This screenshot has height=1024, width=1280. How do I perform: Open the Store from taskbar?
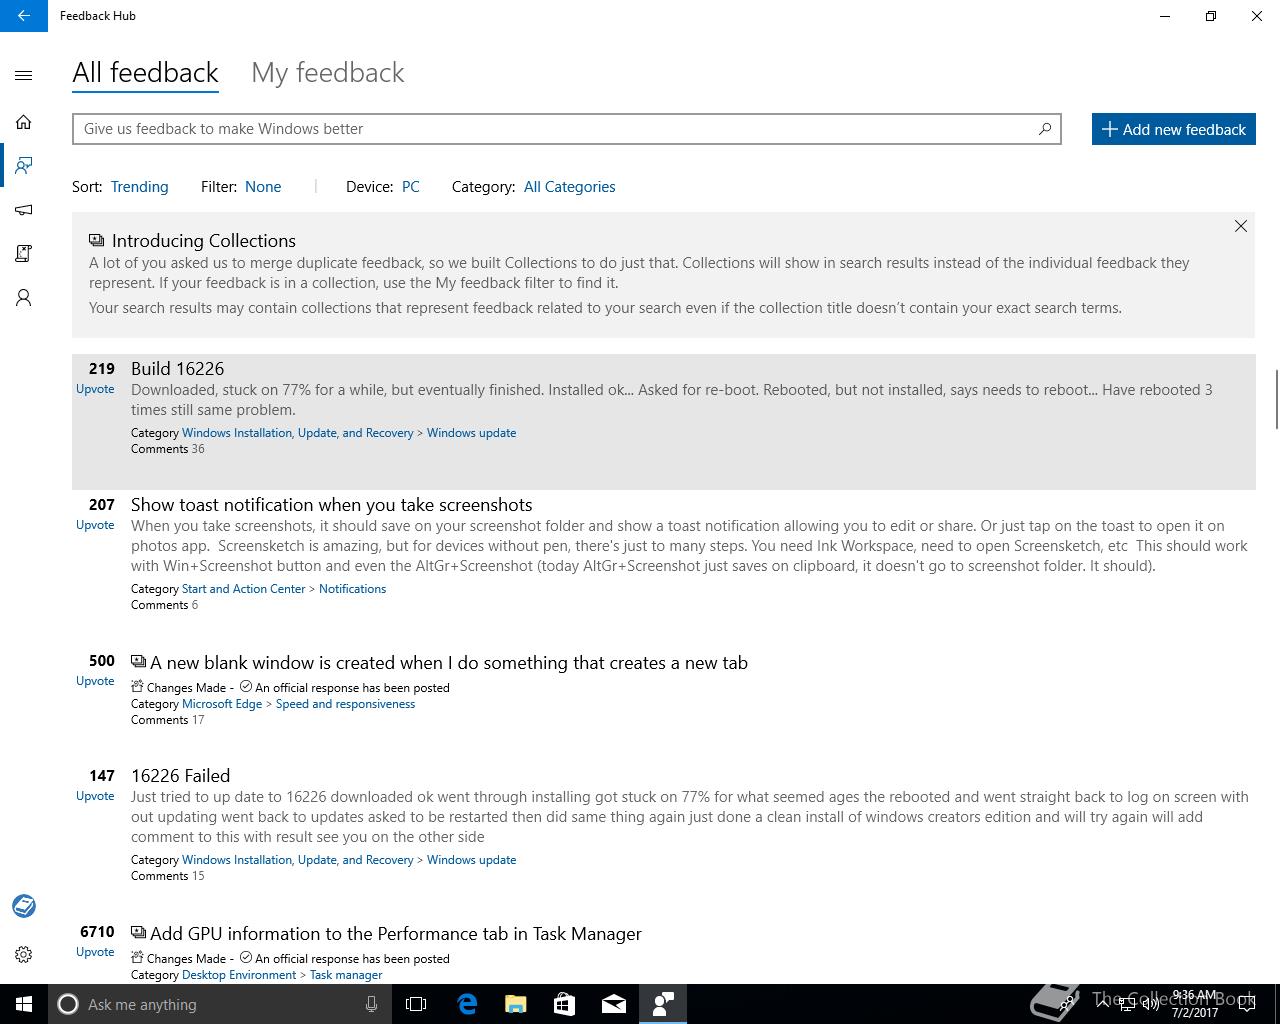(x=564, y=1004)
